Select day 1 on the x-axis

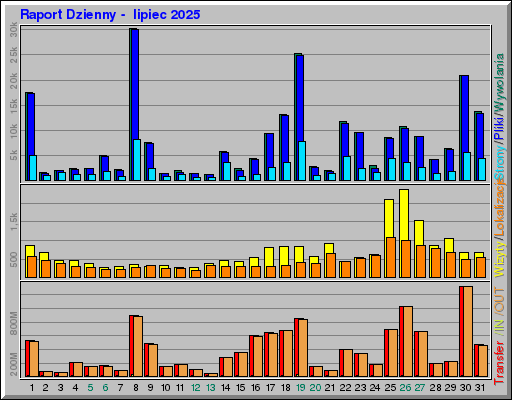(32, 388)
